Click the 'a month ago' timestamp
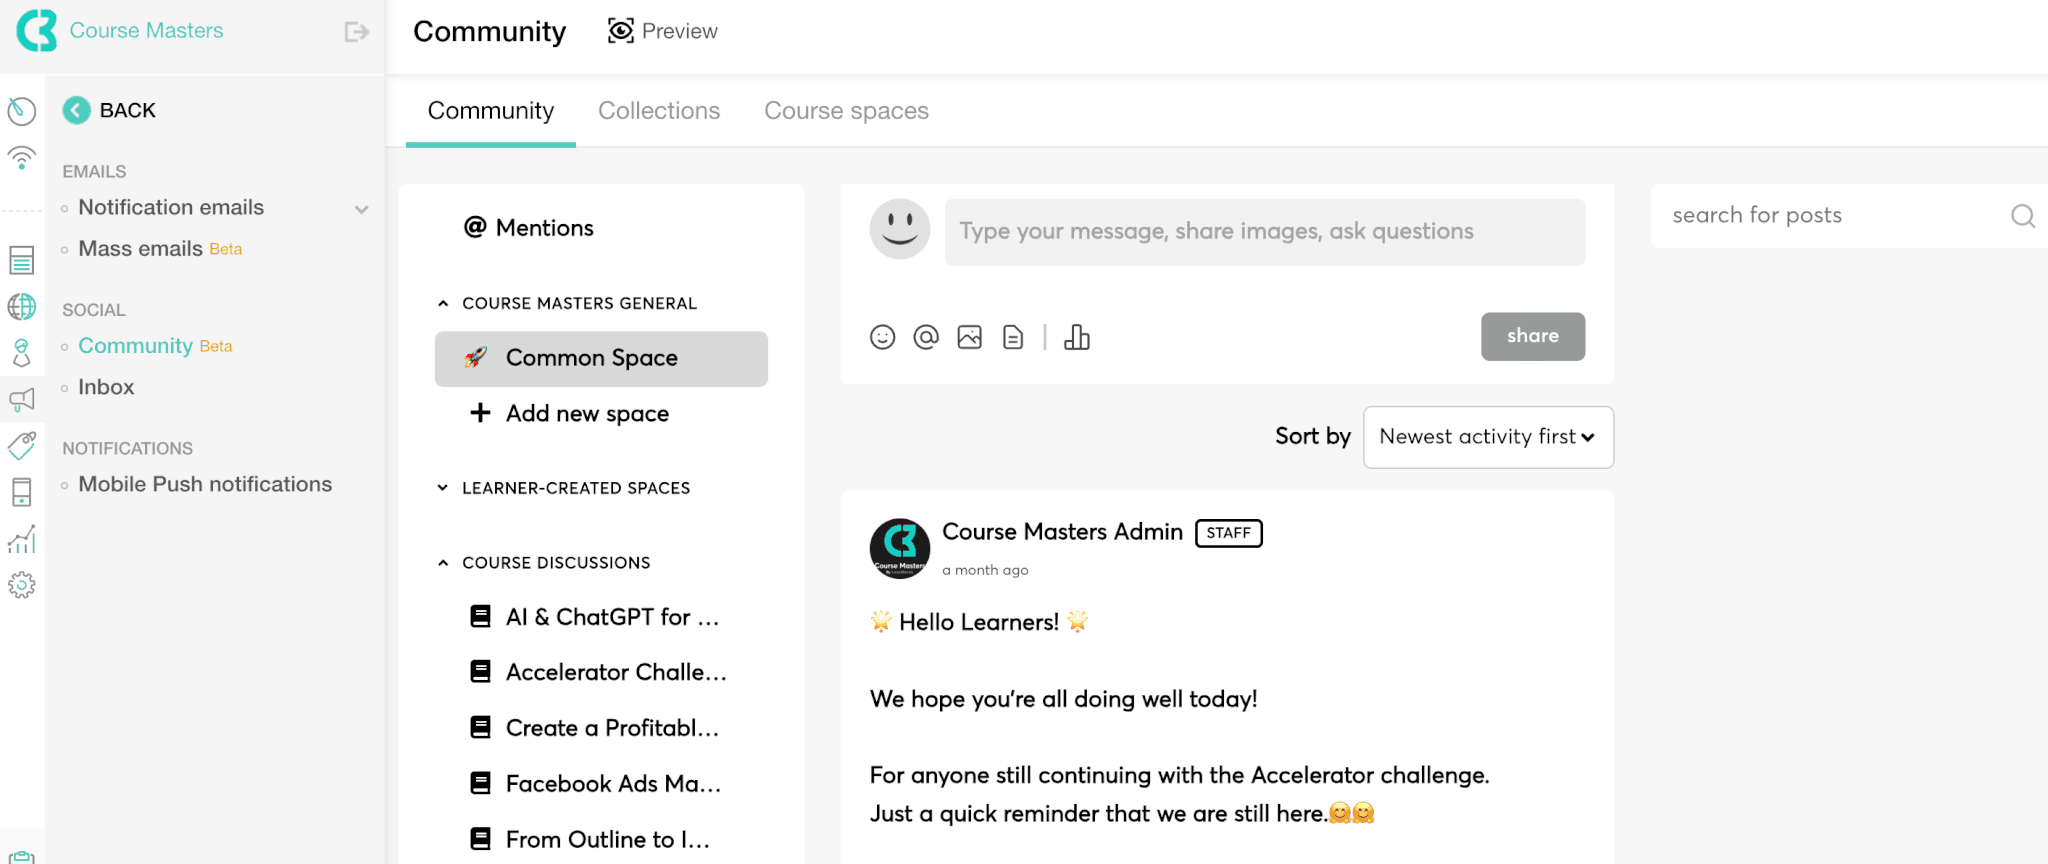 985,570
